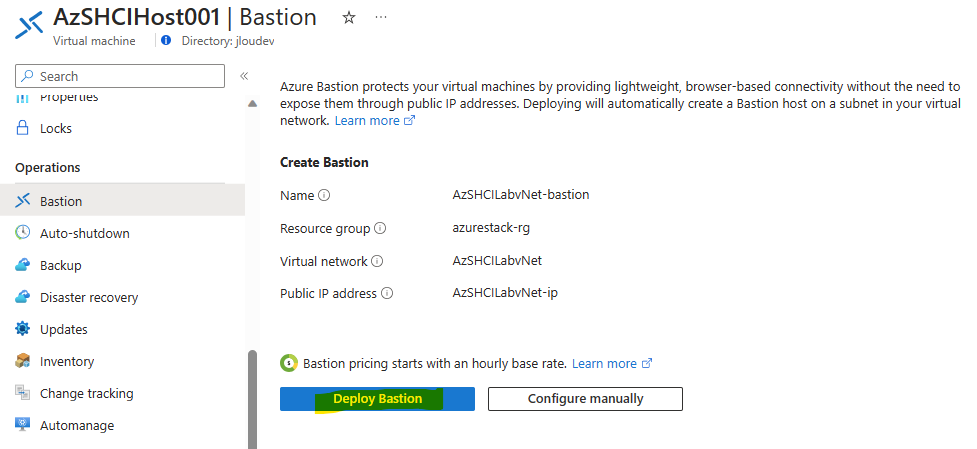This screenshot has height=449, width=977.
Task: Click the azurestack-rg resource group value
Action: pos(491,228)
